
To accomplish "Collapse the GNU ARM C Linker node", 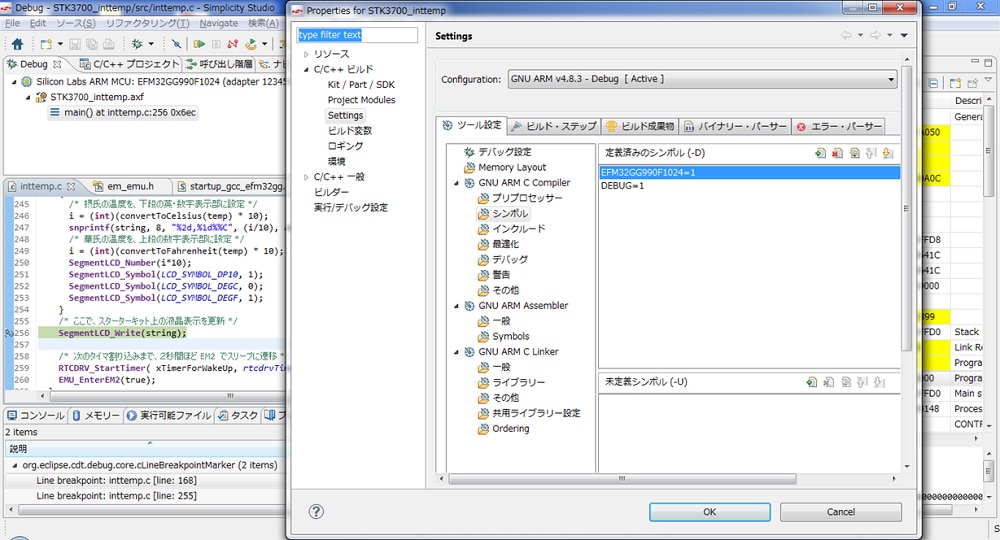I will point(456,352).
